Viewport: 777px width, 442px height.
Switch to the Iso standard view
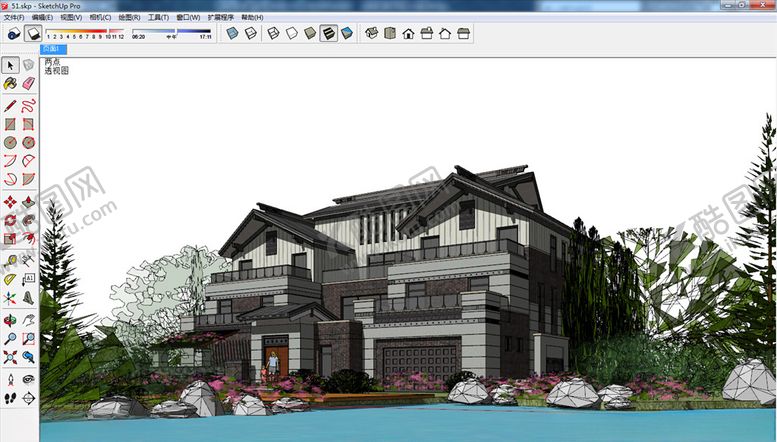[x=371, y=33]
